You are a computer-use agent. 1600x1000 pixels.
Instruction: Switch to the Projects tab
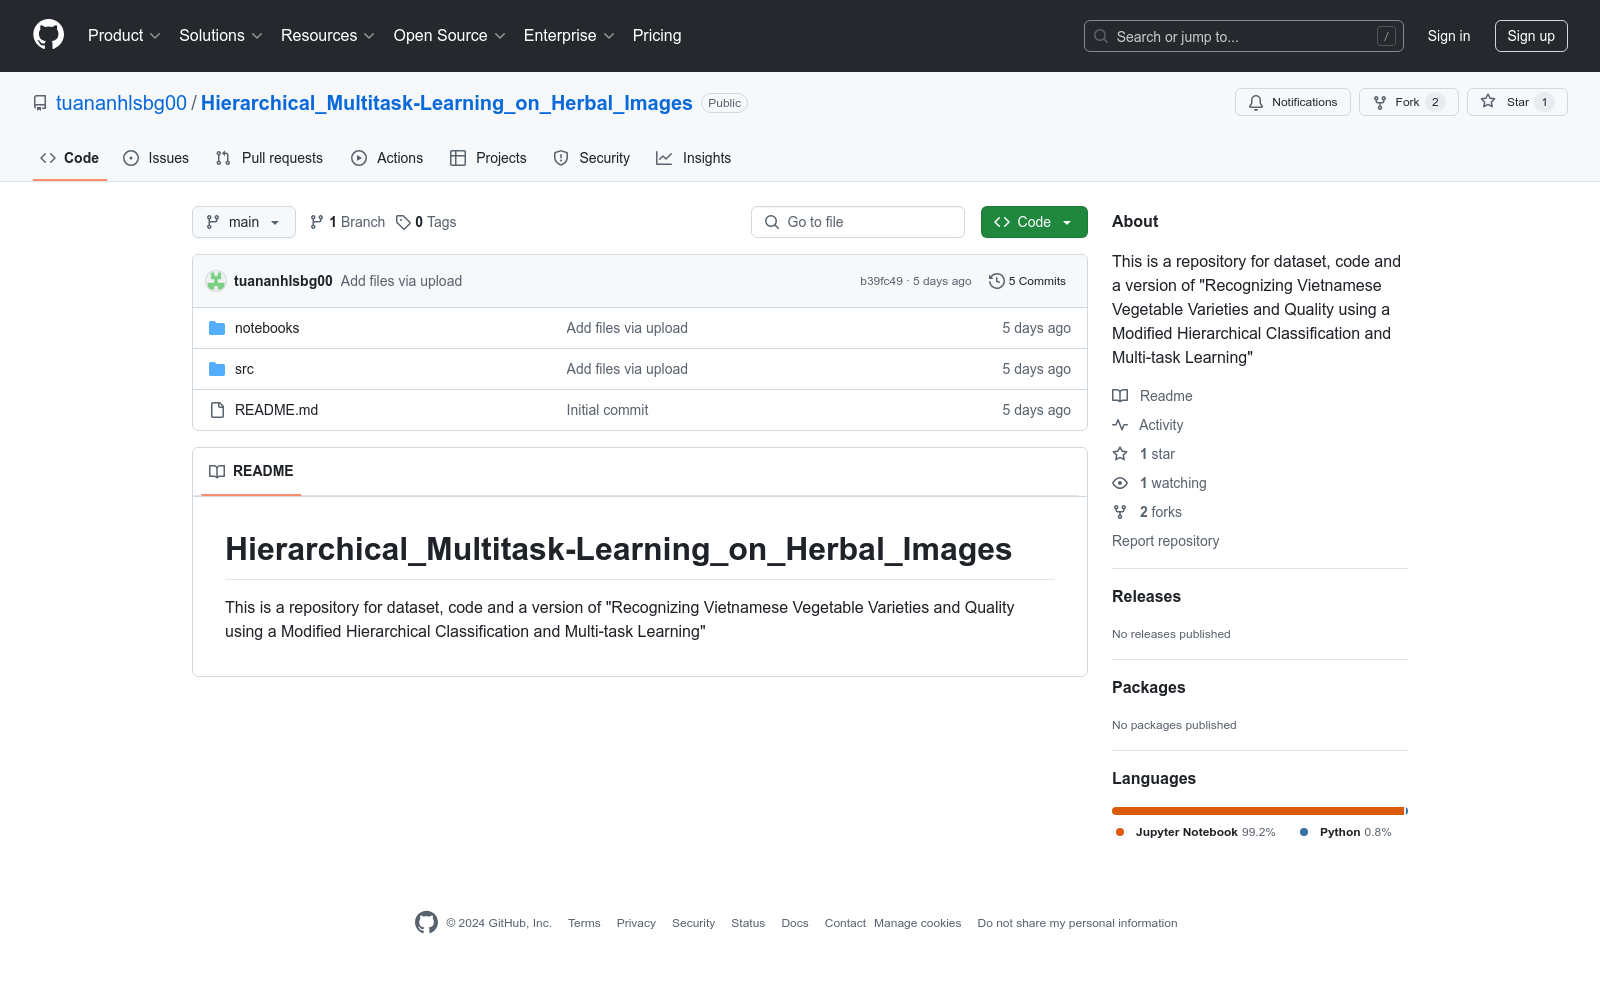coord(488,158)
